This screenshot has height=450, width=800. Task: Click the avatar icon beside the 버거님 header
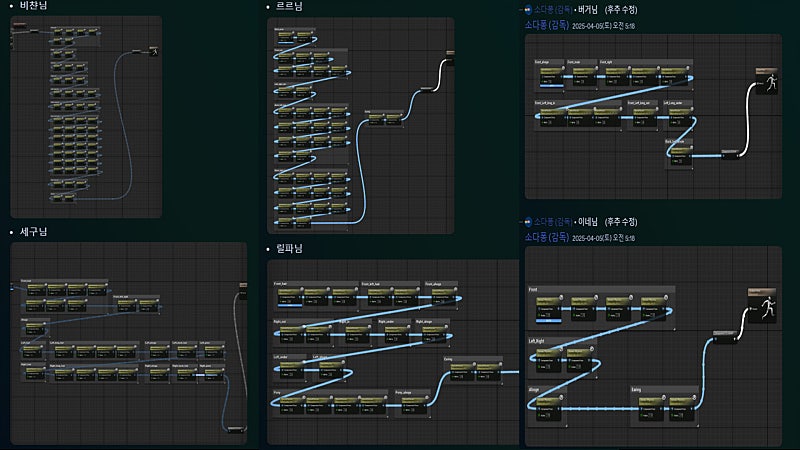point(528,9)
